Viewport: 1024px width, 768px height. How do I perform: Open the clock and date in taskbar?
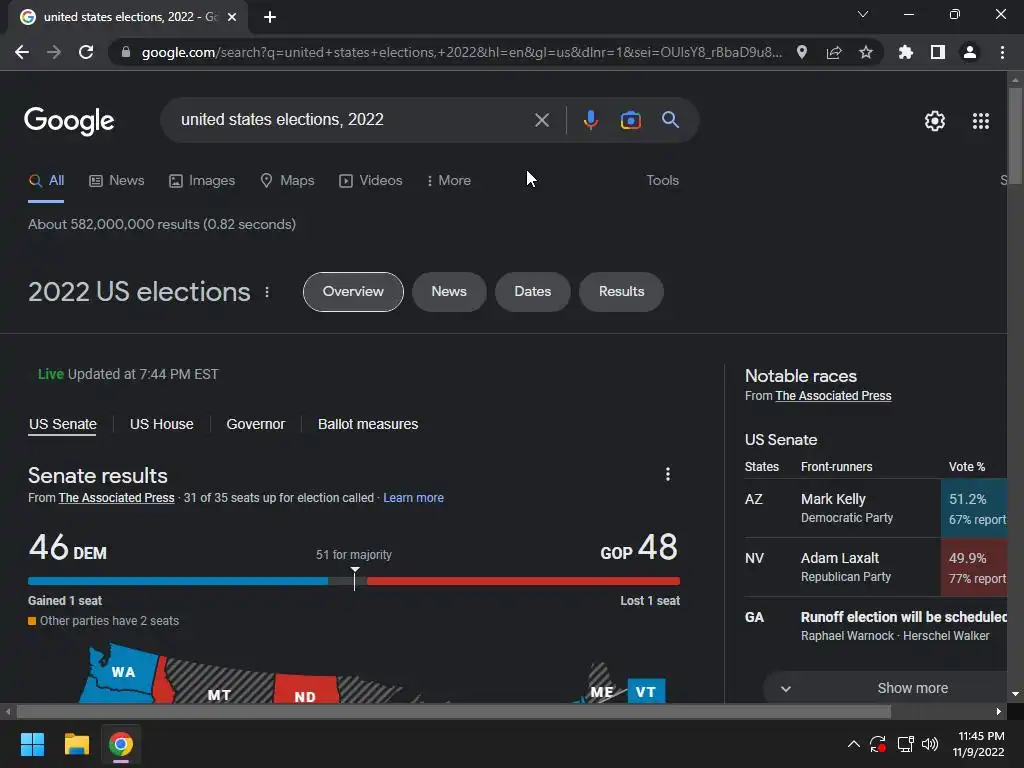coord(978,744)
